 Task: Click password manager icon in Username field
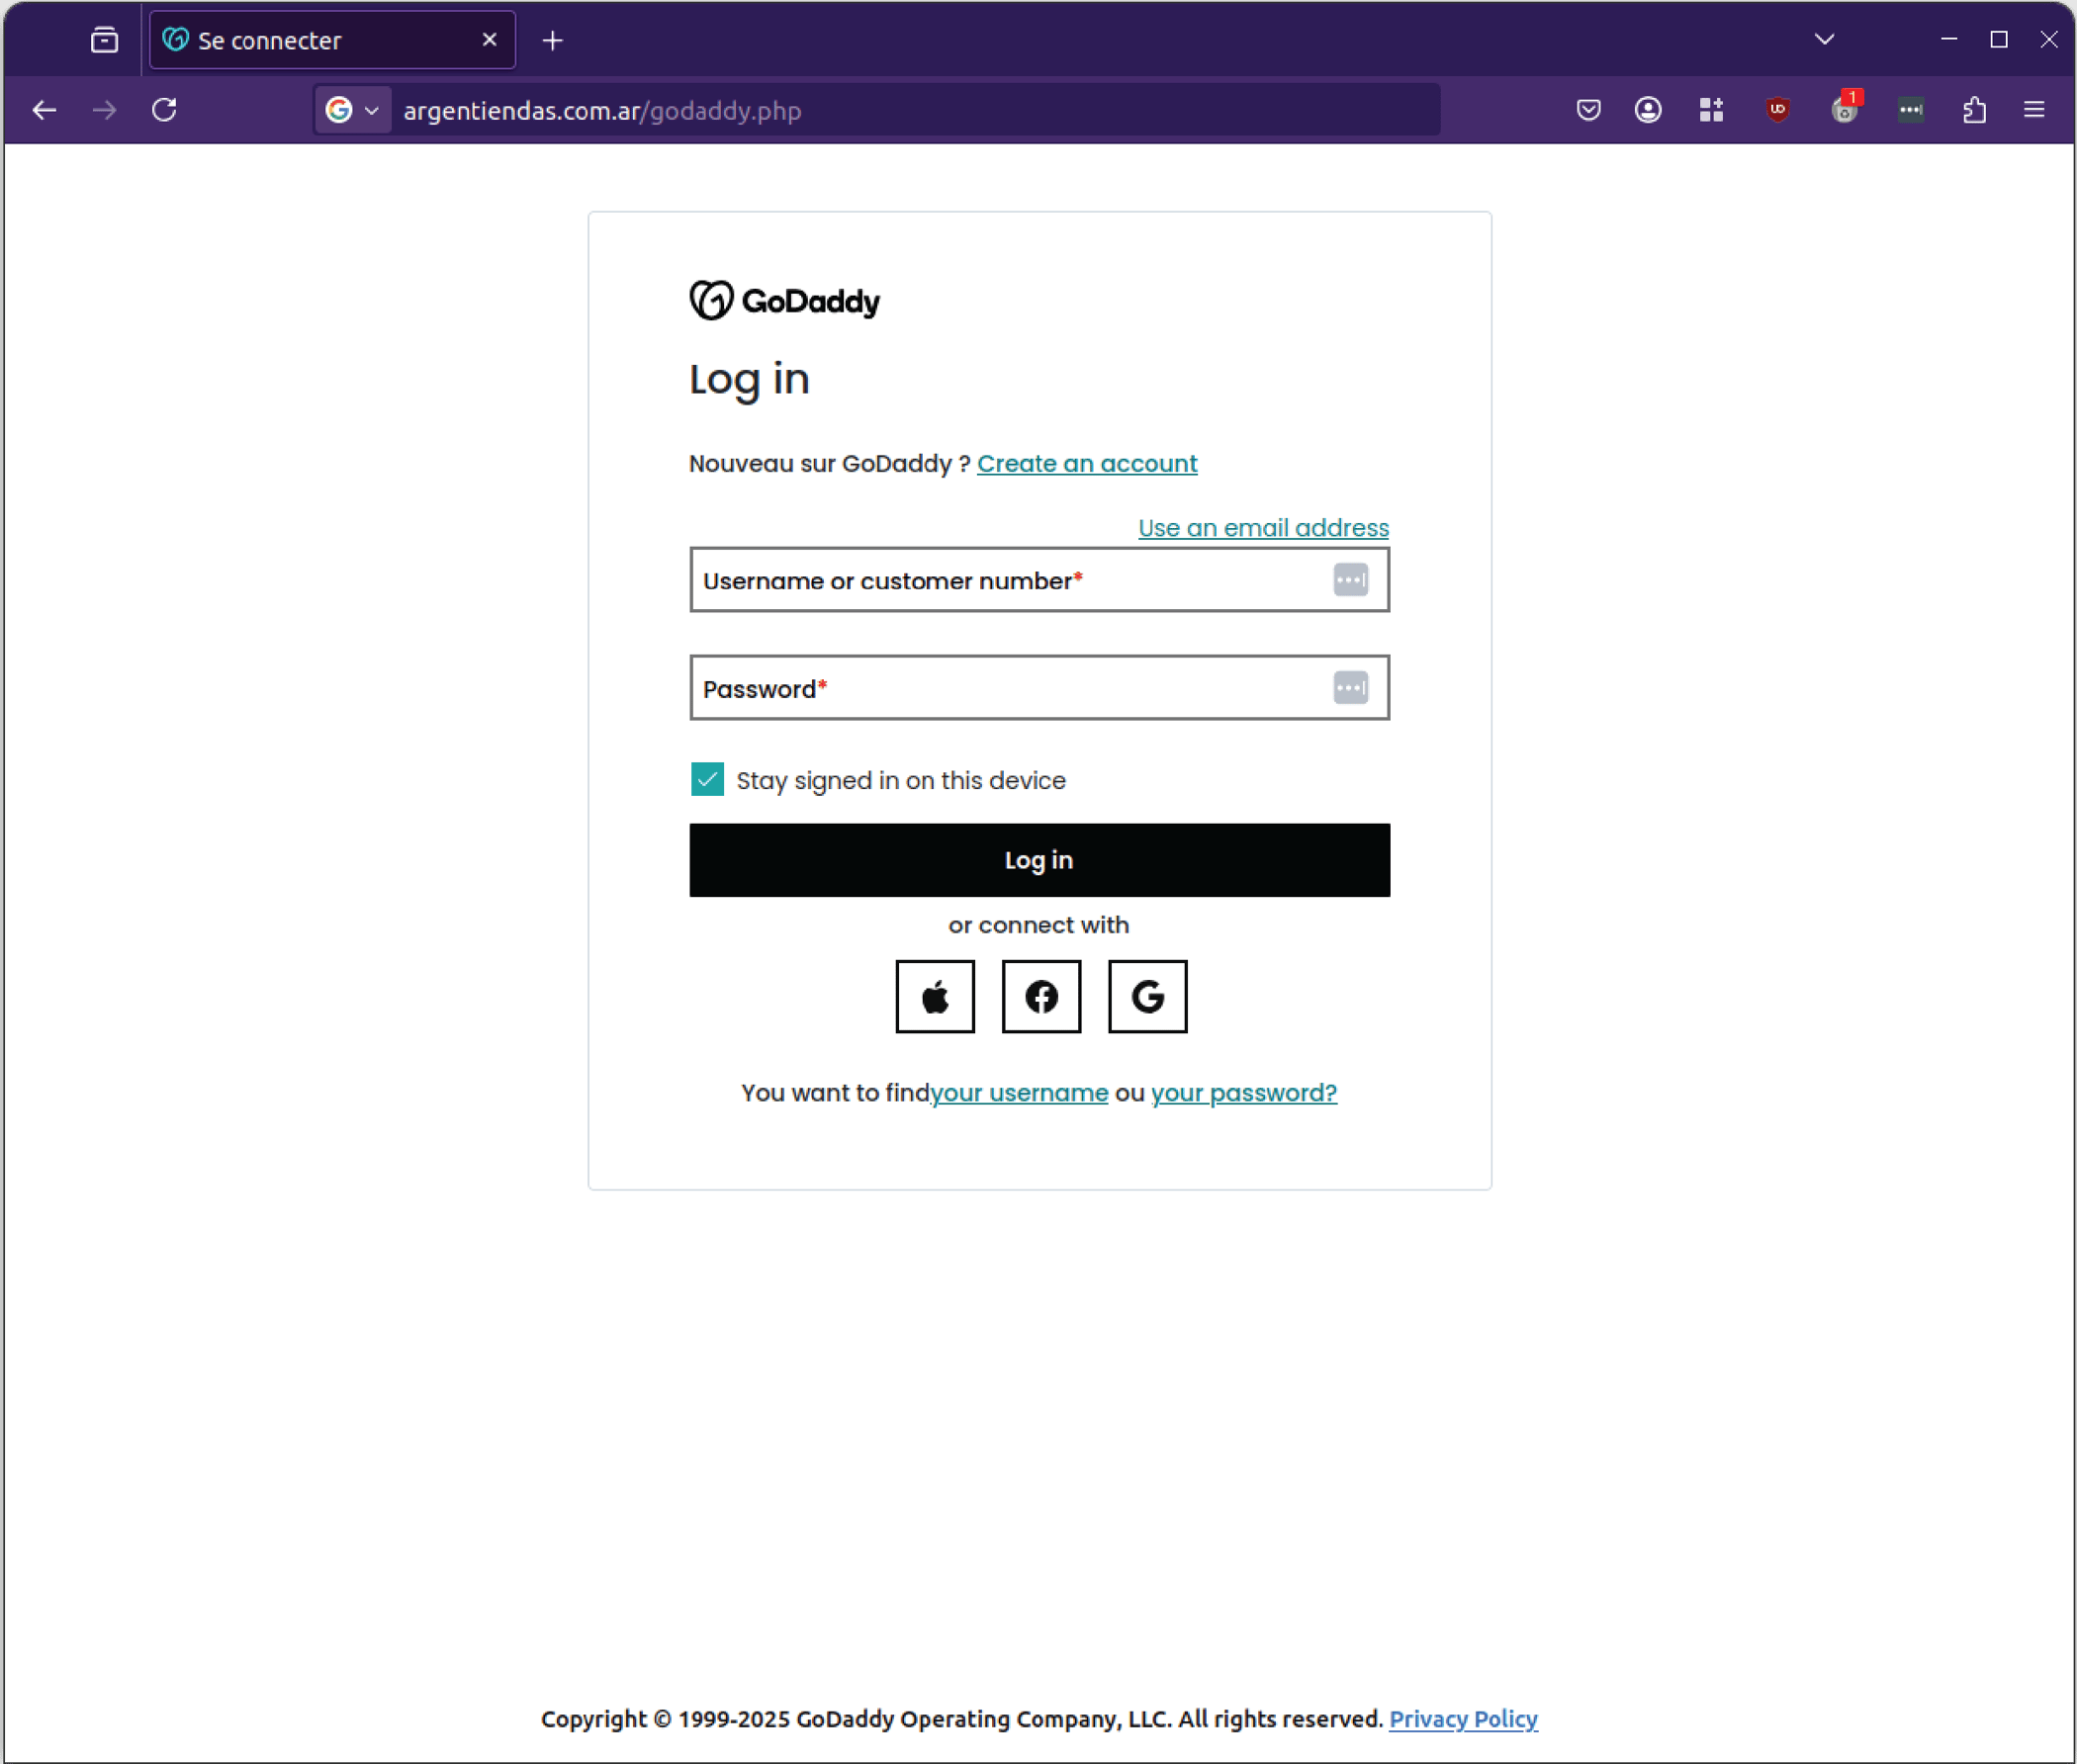(1350, 580)
